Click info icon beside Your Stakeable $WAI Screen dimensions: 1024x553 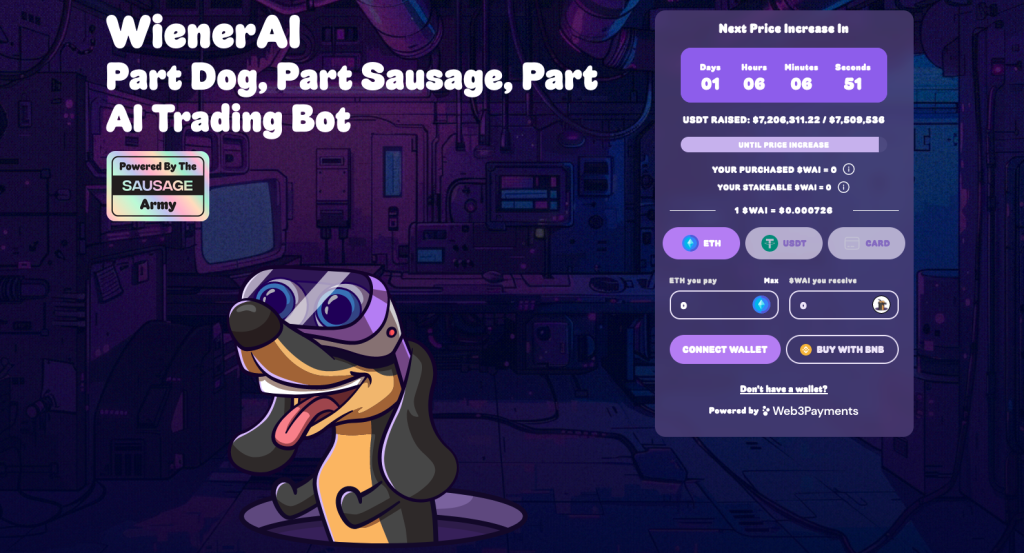tap(844, 187)
